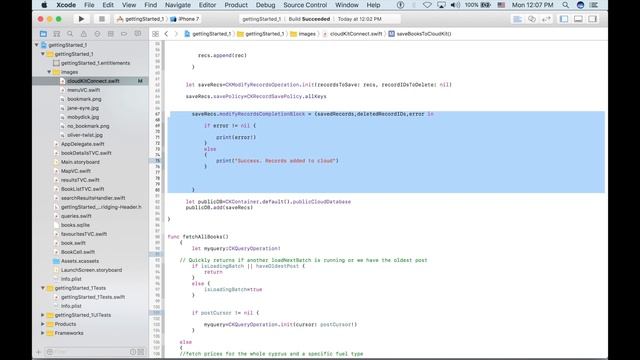Open Assets.xcassets
The image size is (640, 360).
point(80,261)
